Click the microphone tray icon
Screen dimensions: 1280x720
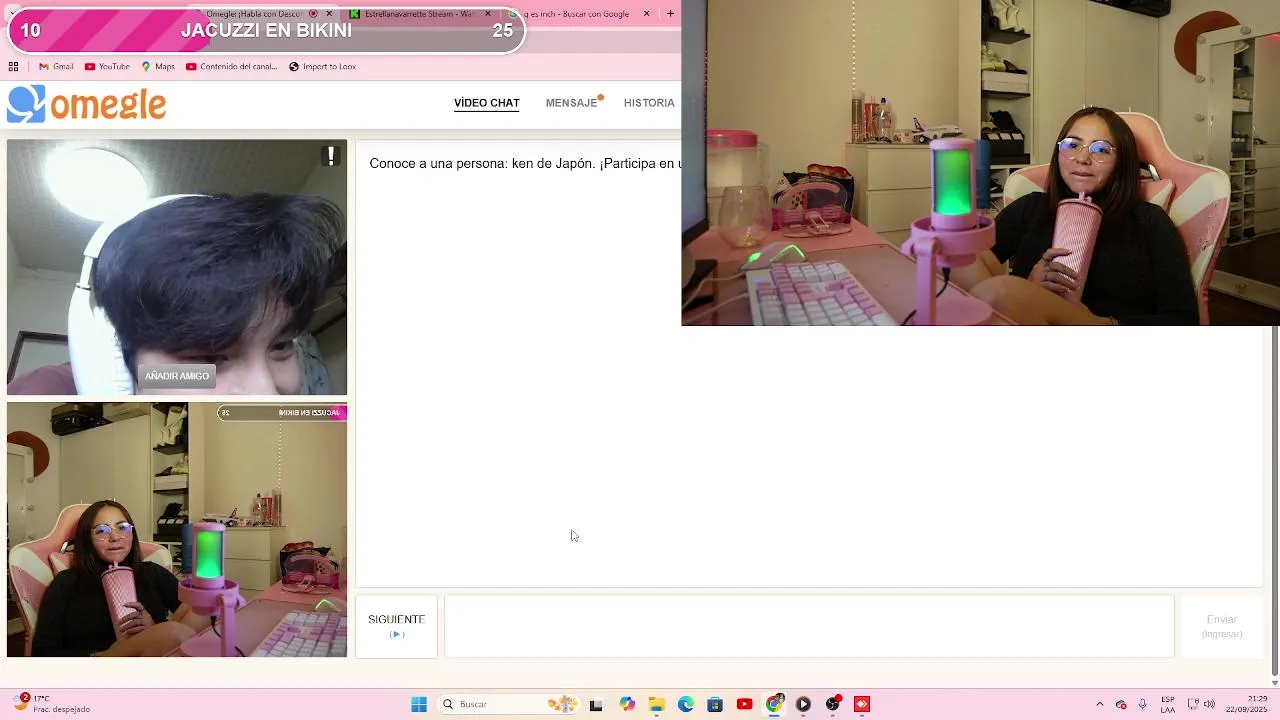click(1142, 704)
